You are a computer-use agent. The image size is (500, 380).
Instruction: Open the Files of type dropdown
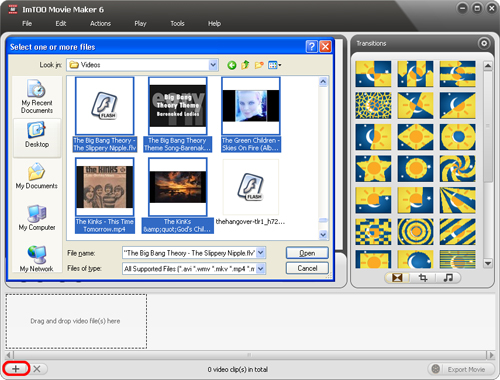click(x=261, y=268)
